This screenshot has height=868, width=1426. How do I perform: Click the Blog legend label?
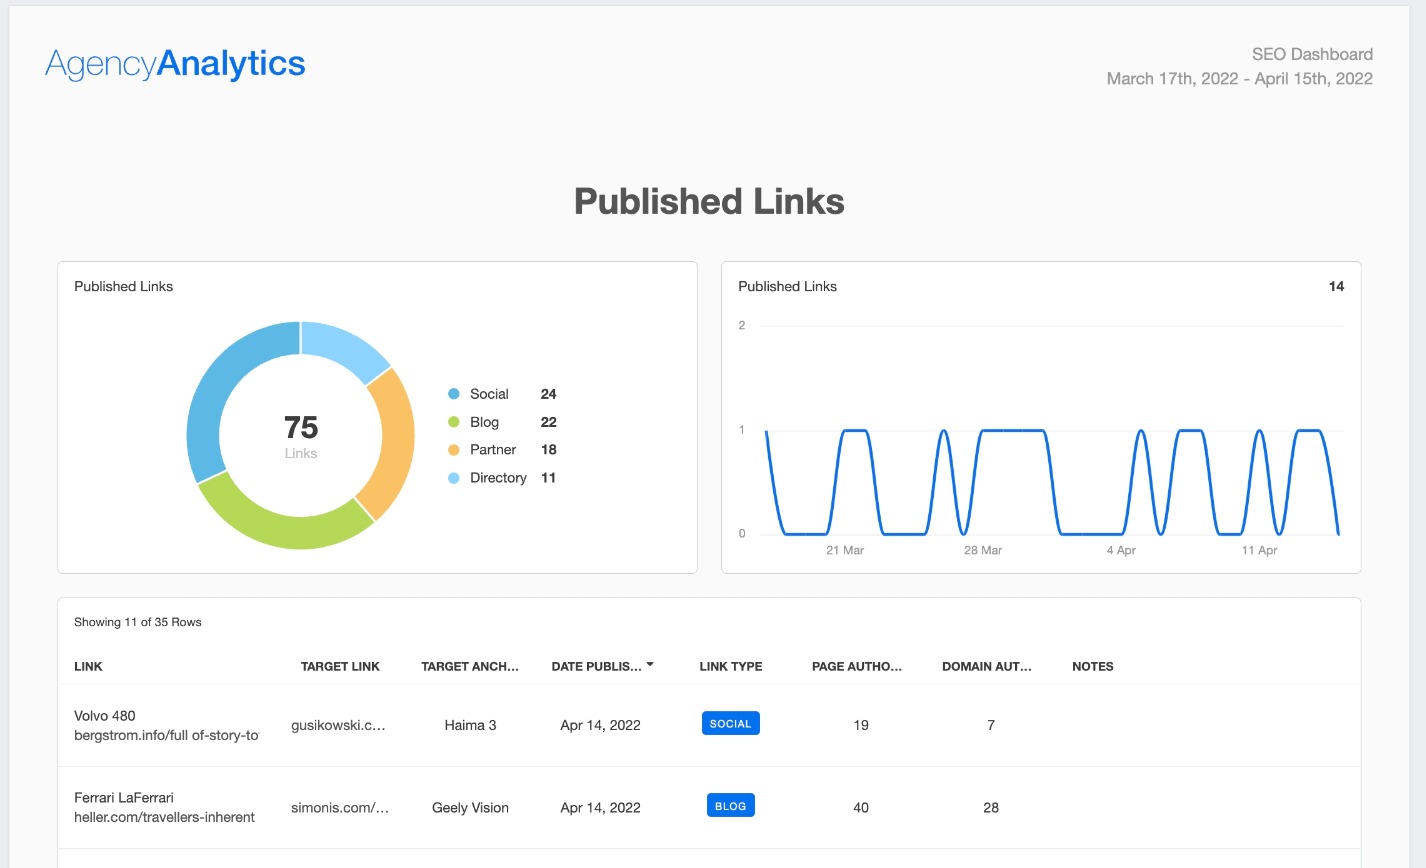tap(484, 422)
